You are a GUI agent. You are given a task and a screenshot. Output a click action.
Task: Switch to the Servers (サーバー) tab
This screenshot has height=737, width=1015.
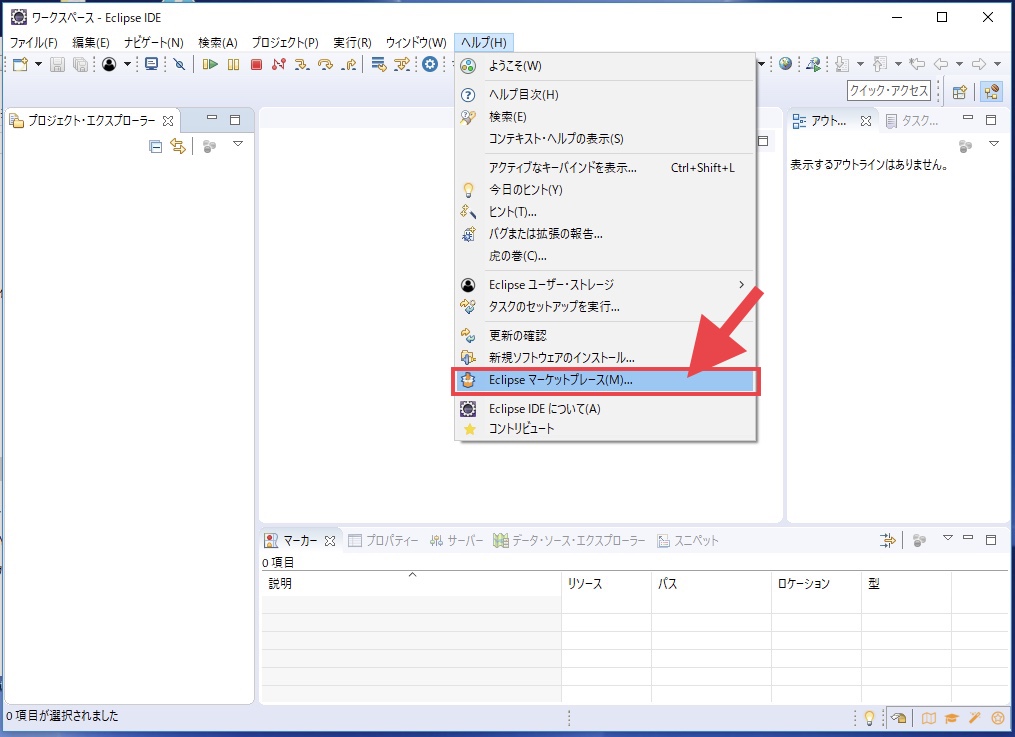click(x=456, y=541)
